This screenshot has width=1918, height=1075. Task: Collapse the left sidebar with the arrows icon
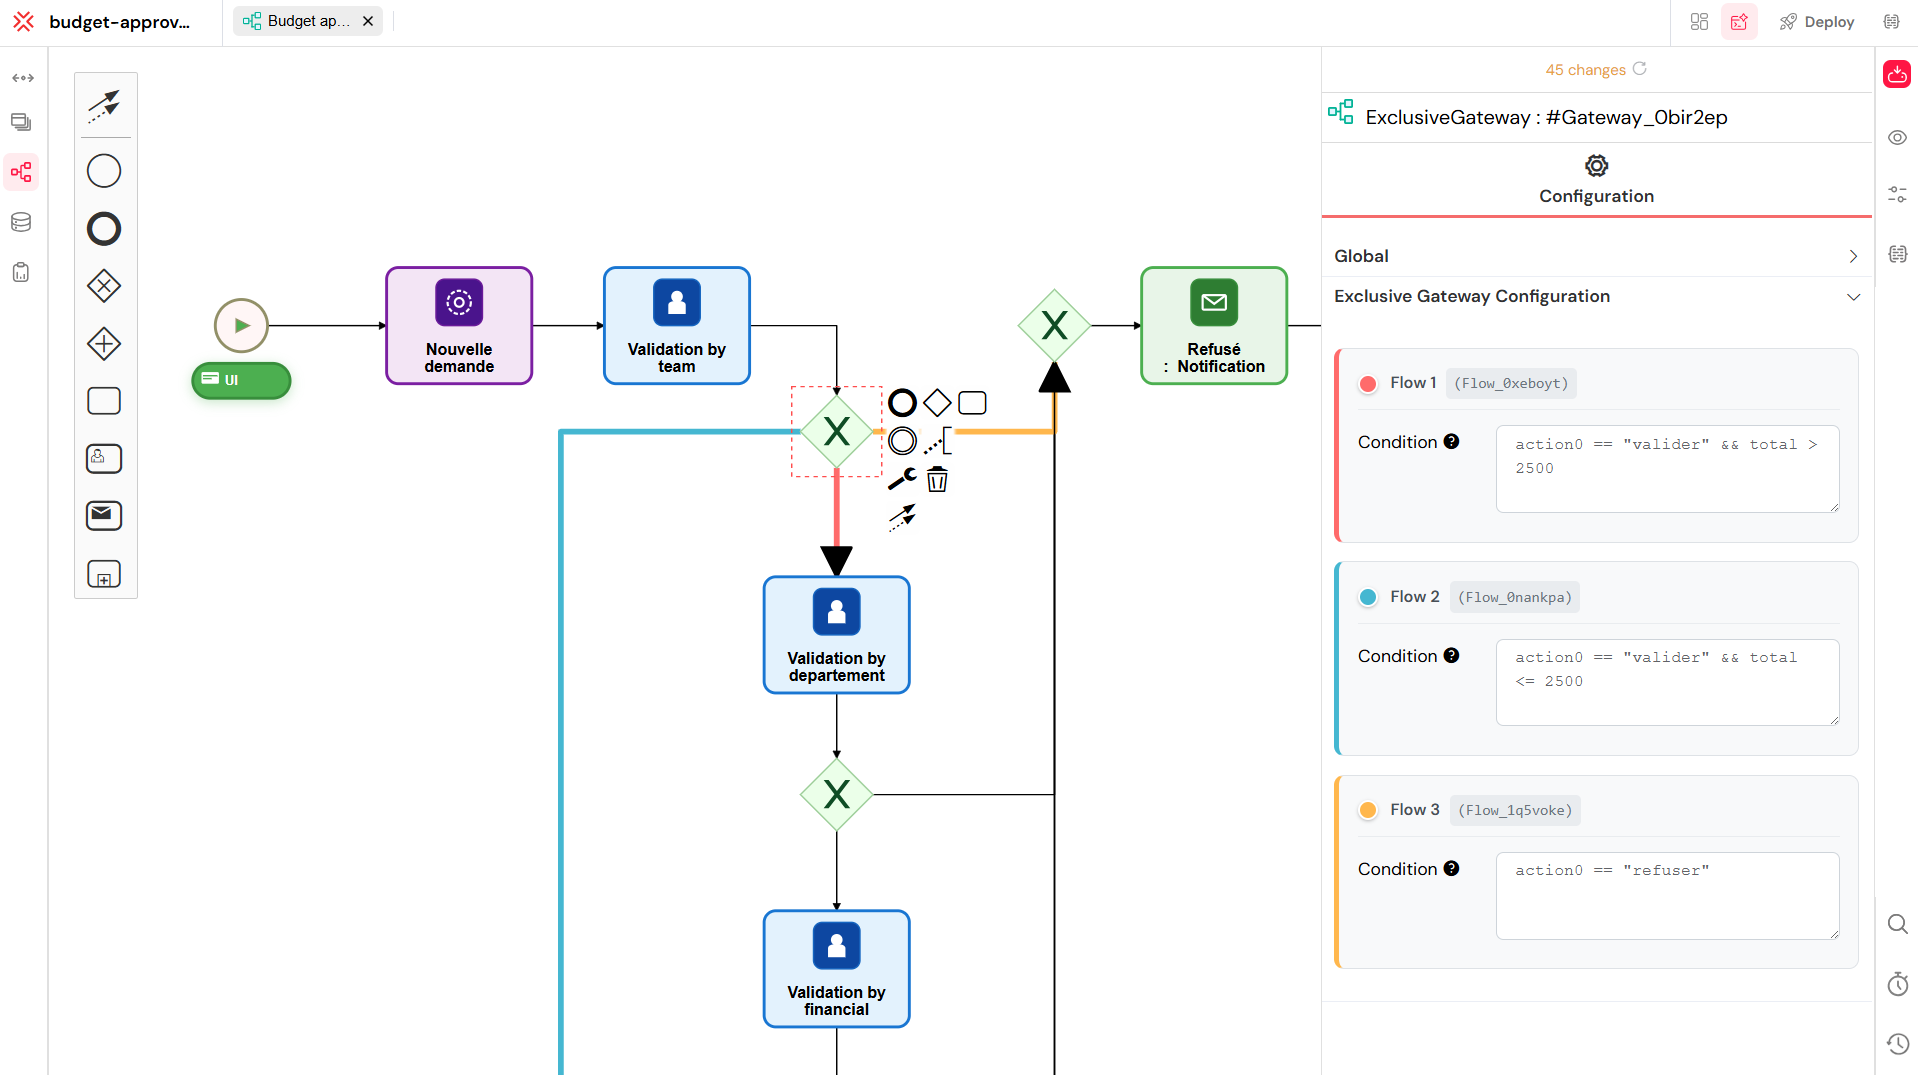[23, 77]
